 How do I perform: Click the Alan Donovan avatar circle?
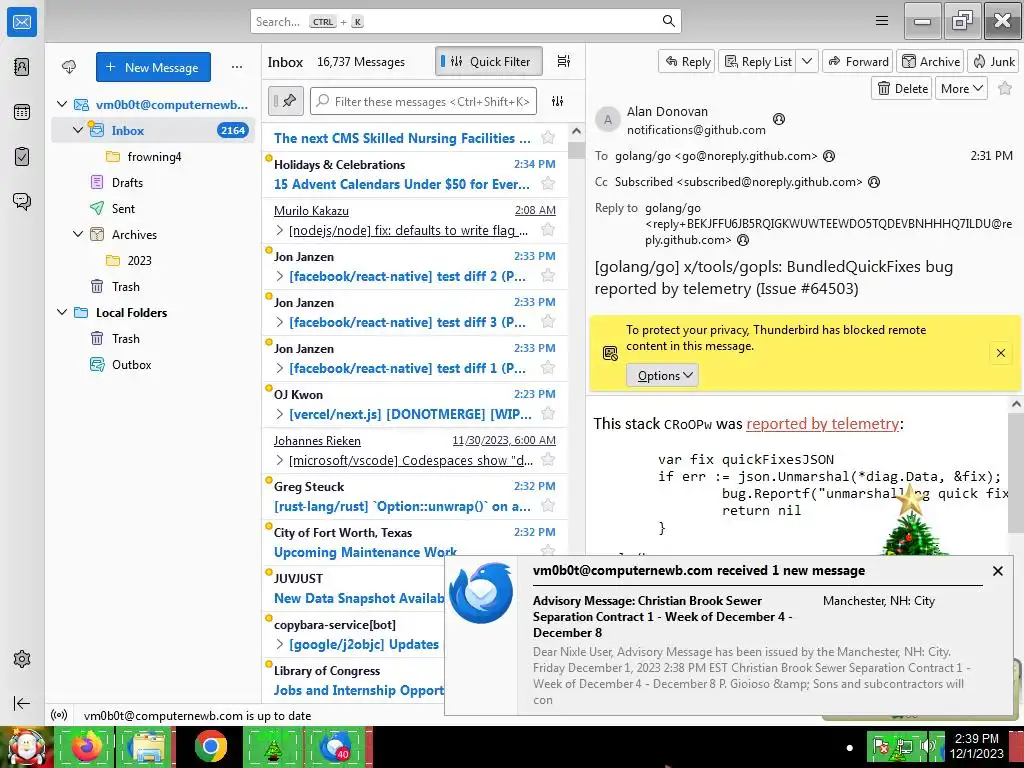coord(607,120)
